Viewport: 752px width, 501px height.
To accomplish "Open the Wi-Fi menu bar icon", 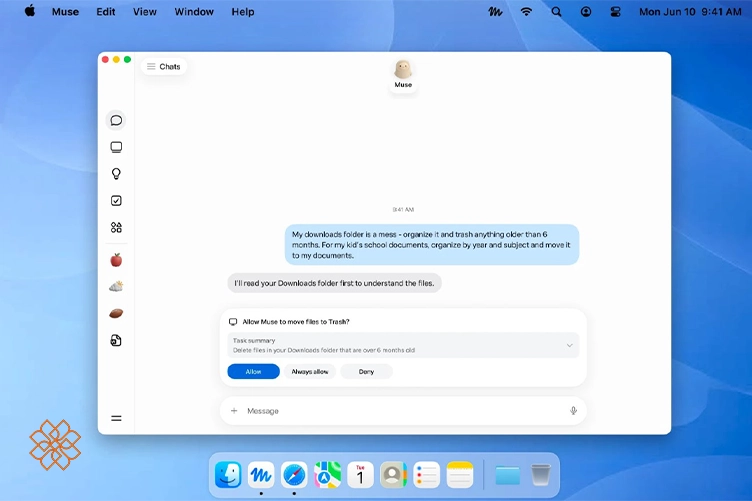I will point(526,12).
